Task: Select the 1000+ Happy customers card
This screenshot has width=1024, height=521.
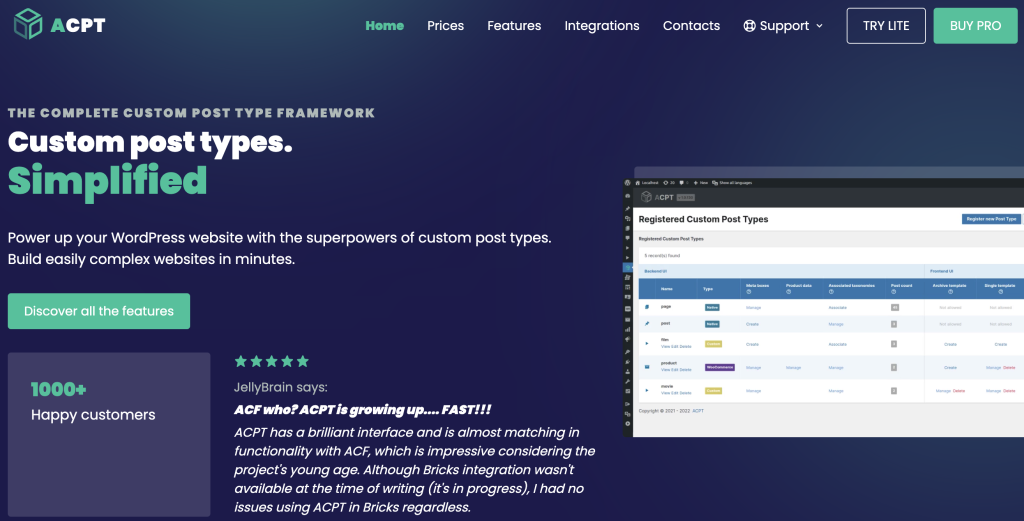Action: click(109, 434)
